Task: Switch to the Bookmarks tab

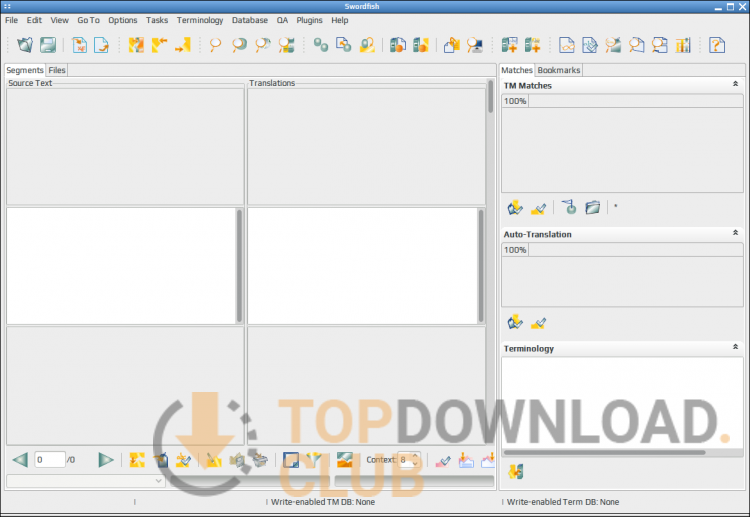Action: (x=559, y=70)
